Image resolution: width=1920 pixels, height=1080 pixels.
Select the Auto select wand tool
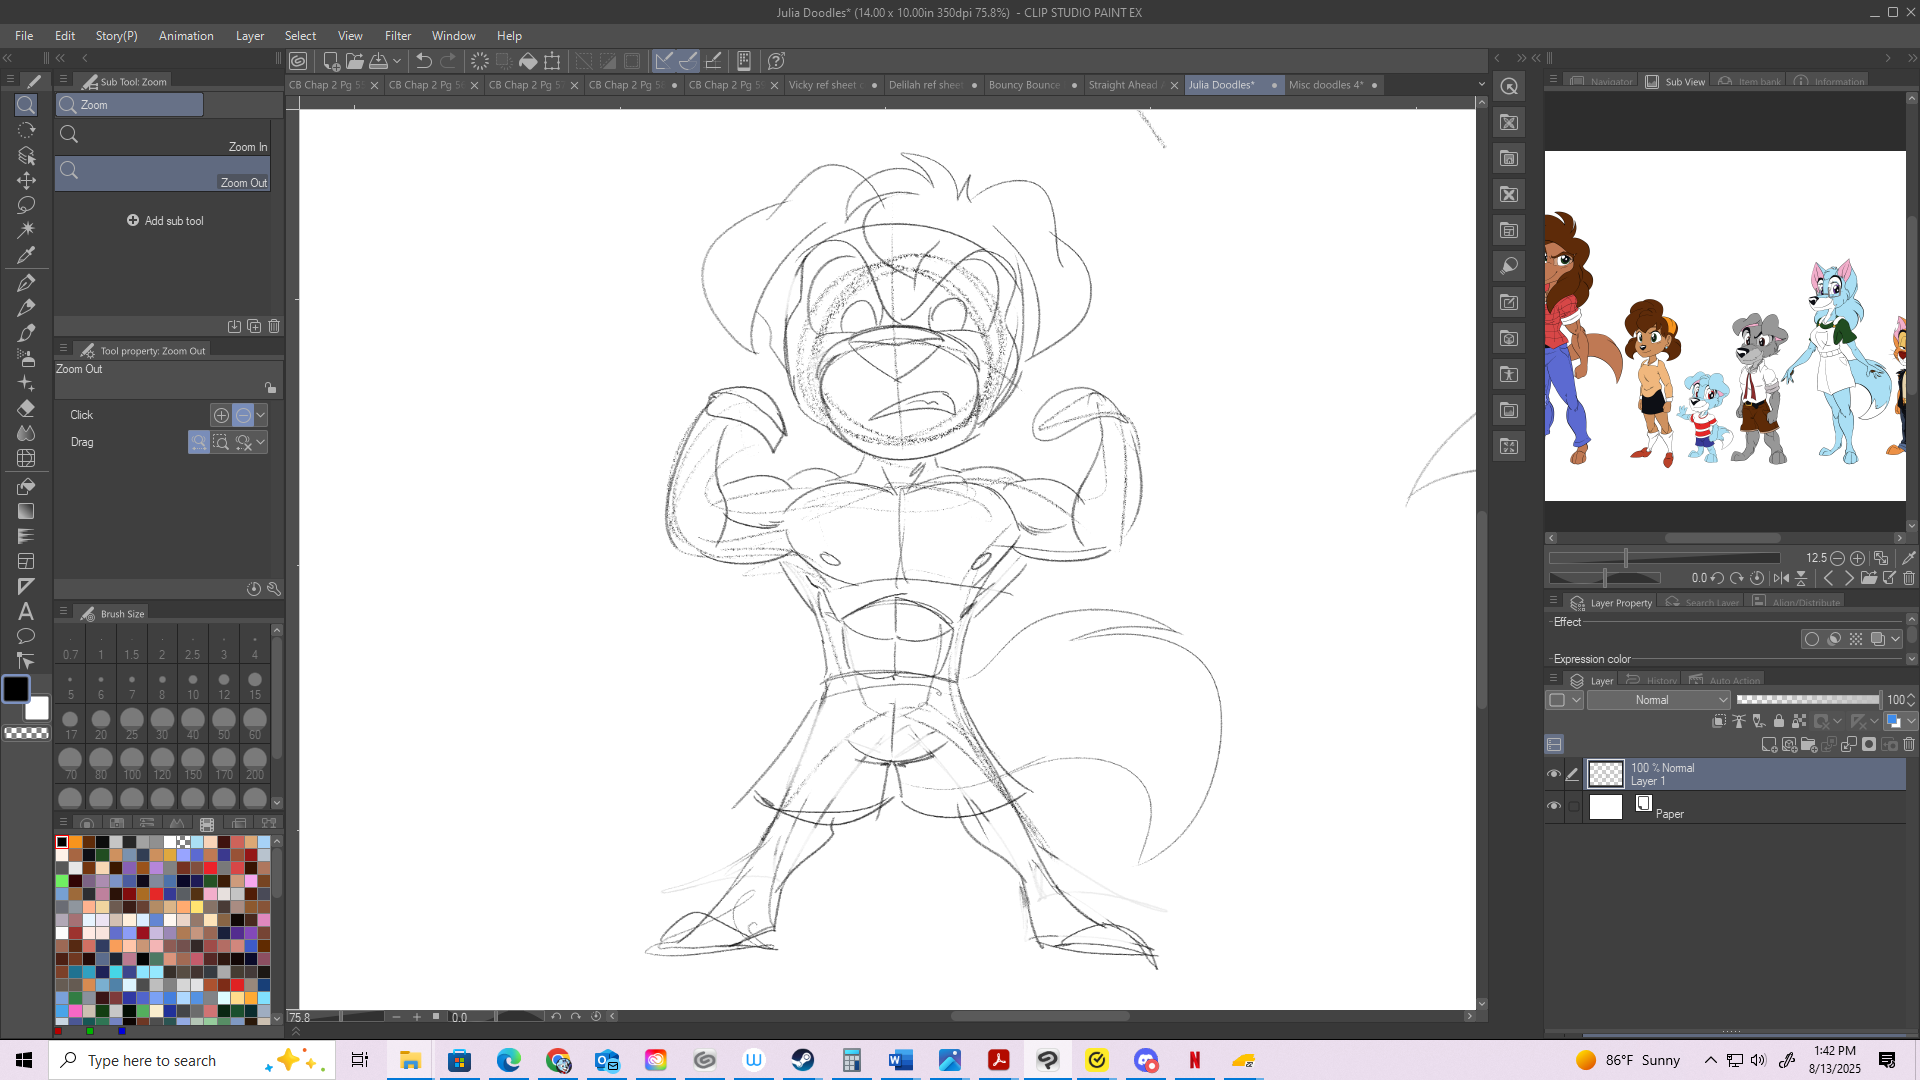click(26, 229)
